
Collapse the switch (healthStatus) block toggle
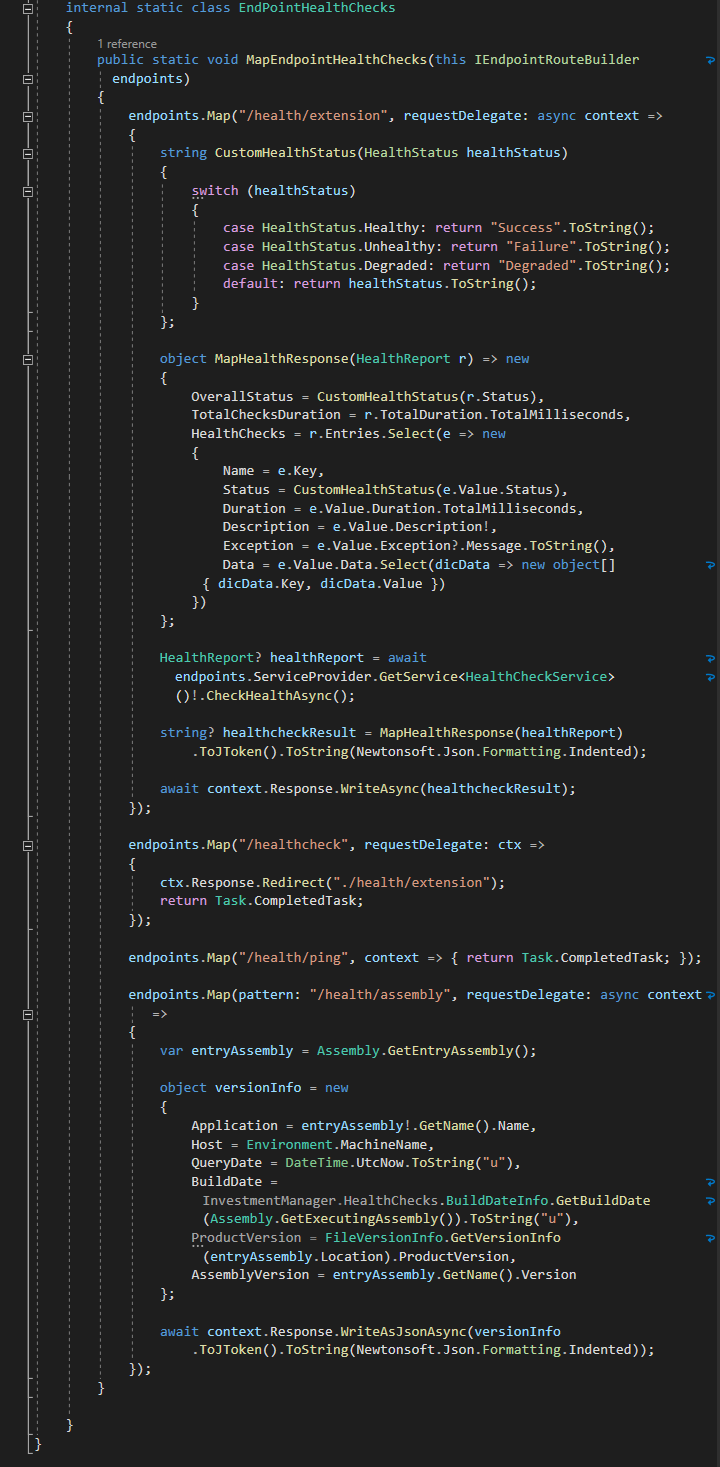tap(29, 191)
